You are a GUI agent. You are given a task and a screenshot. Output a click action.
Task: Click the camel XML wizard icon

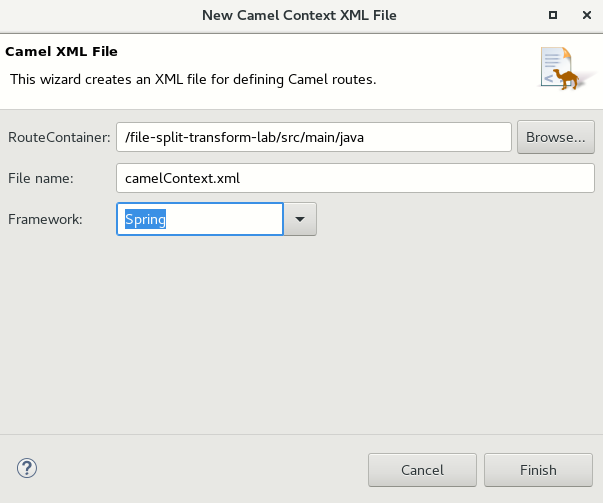pyautogui.click(x=558, y=69)
